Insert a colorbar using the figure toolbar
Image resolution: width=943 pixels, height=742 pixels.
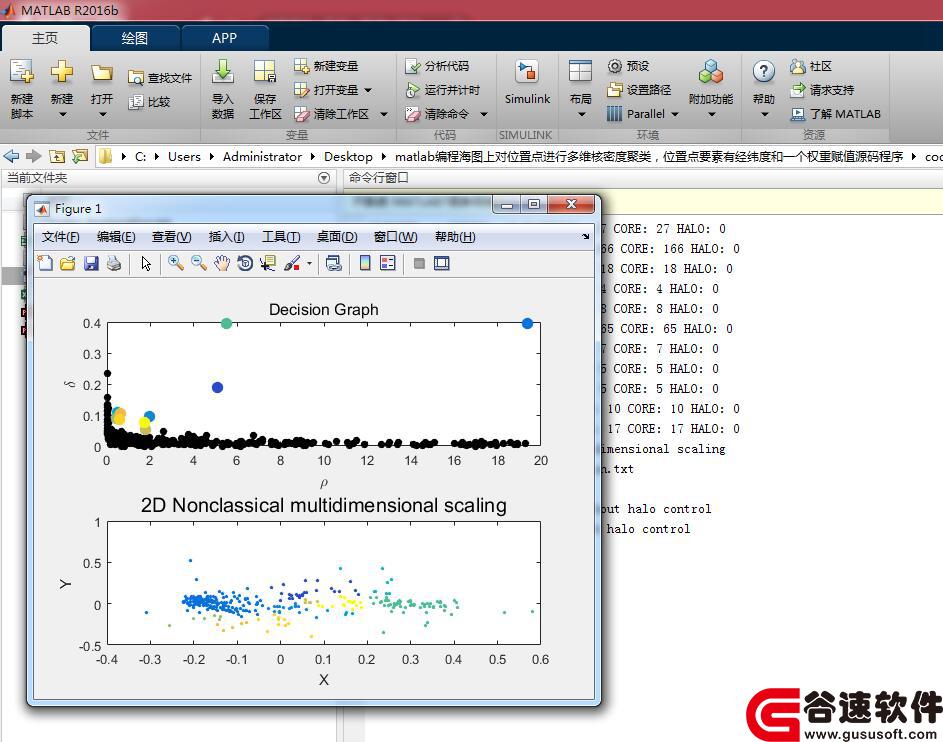pos(364,263)
